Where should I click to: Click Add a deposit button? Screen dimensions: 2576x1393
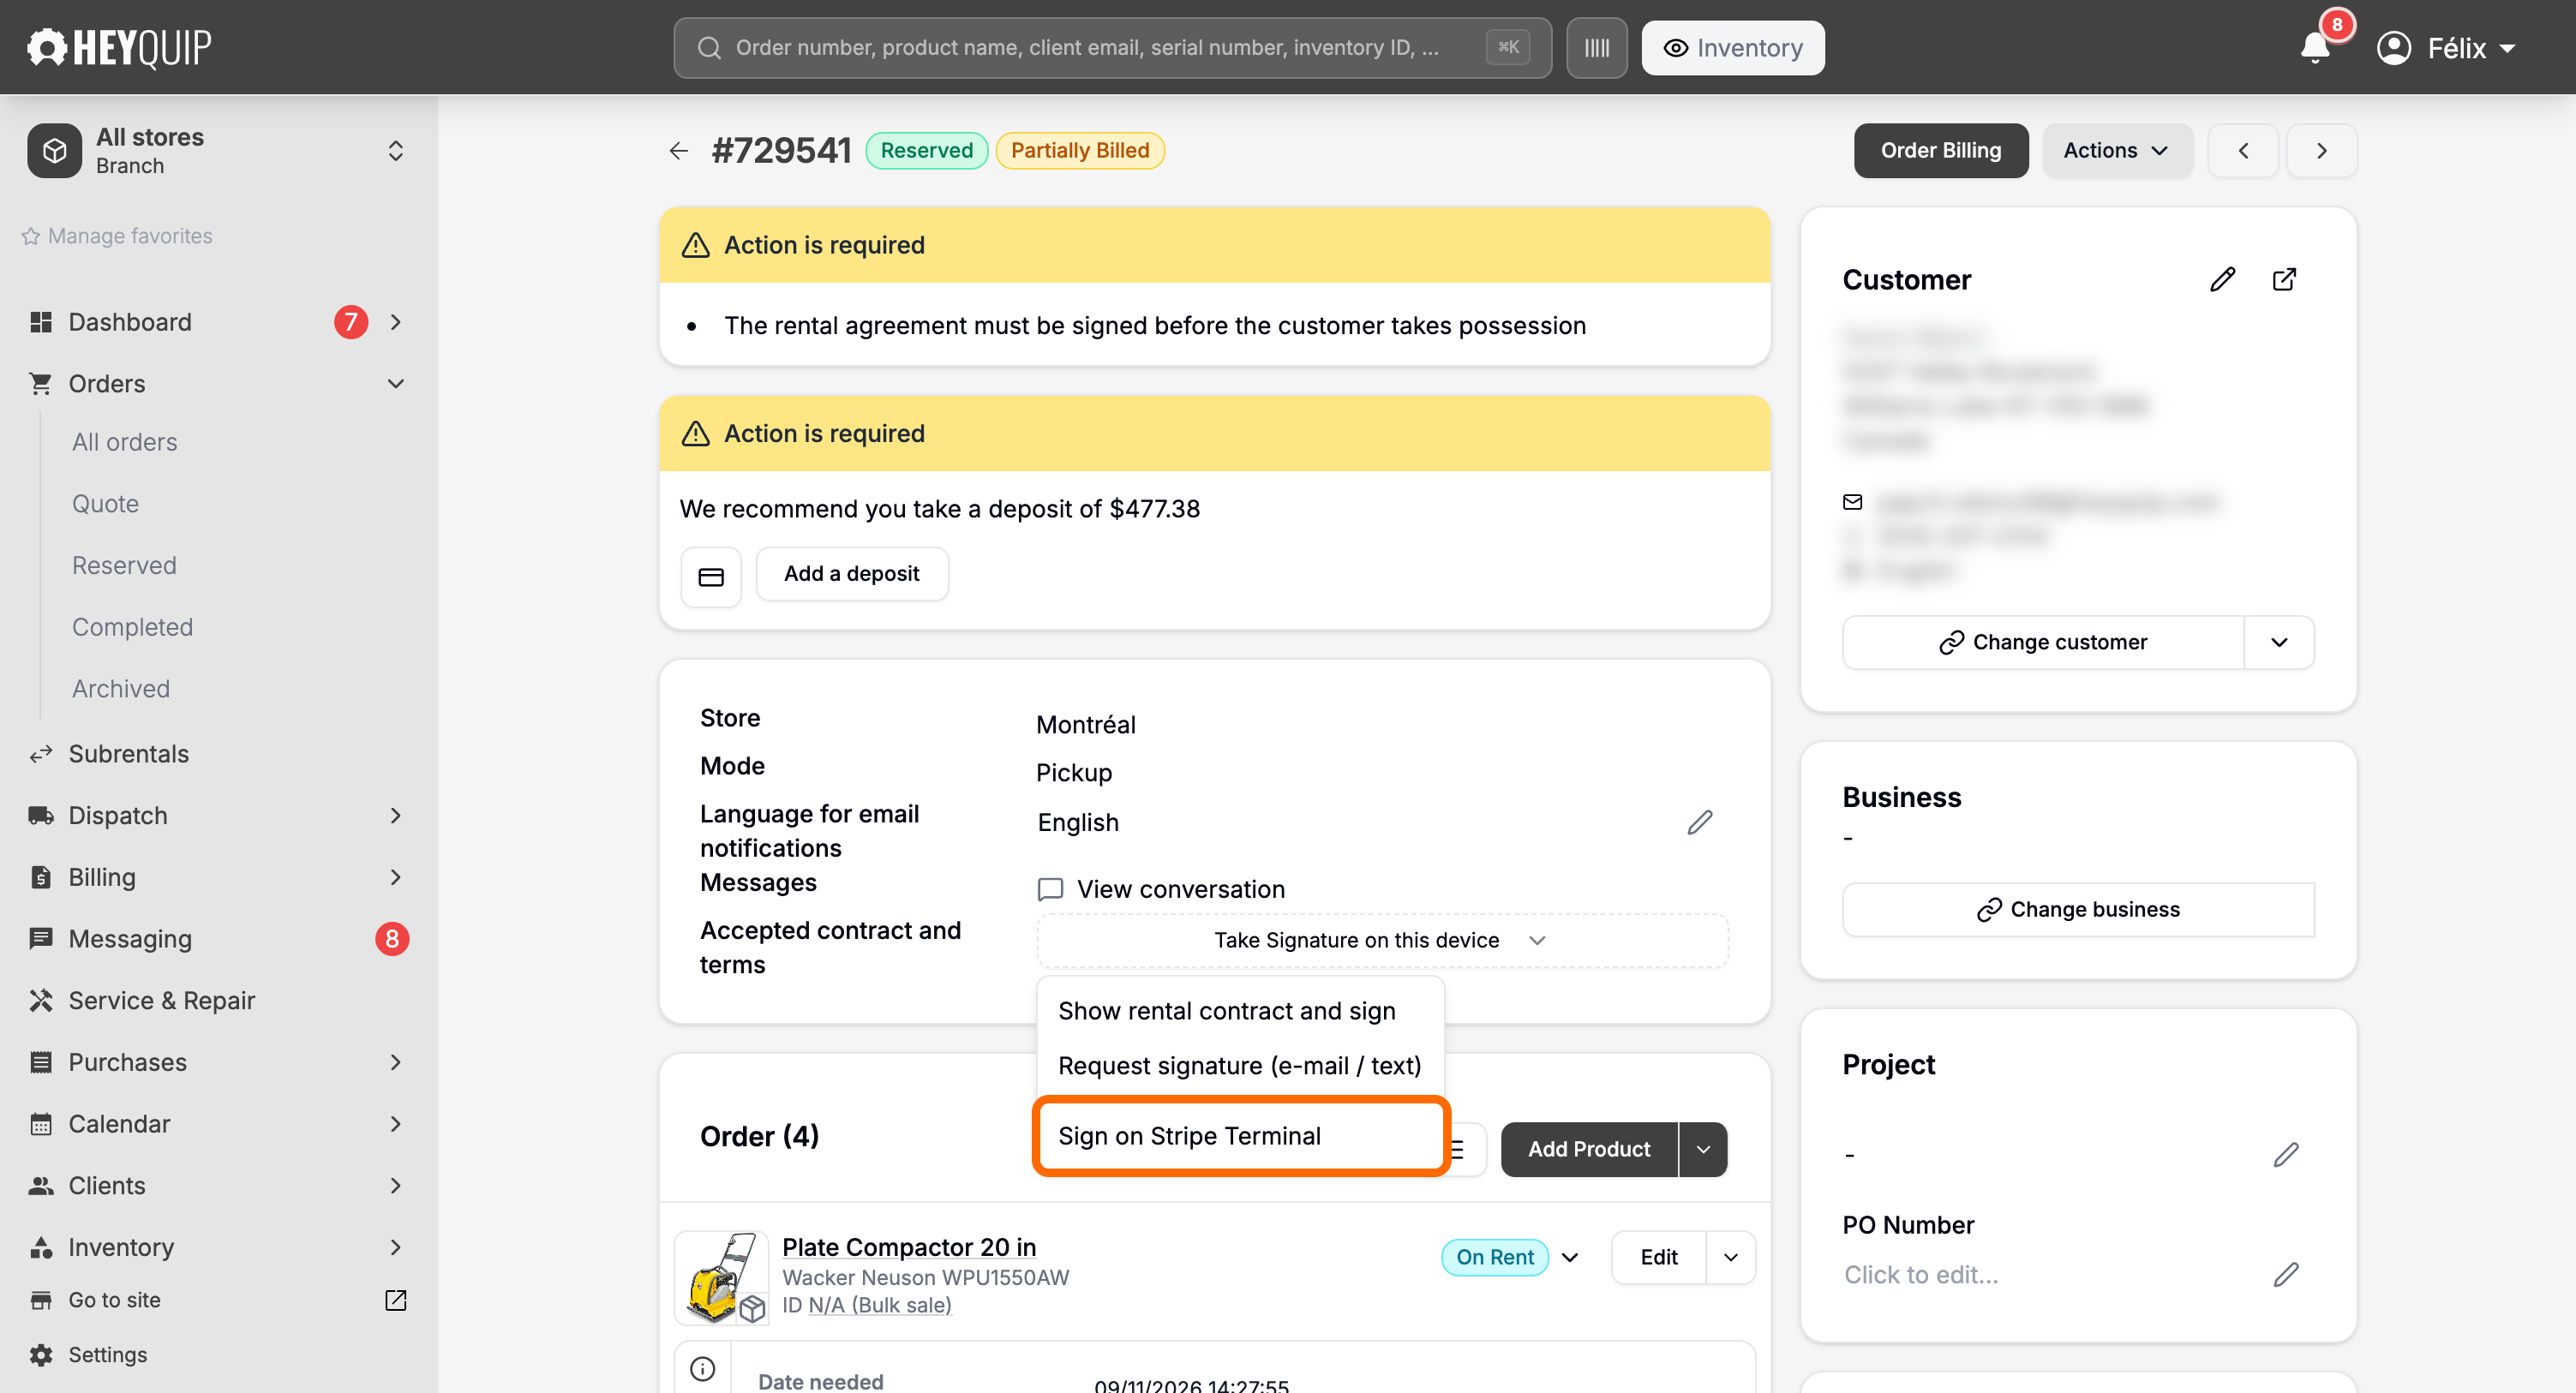click(x=852, y=574)
